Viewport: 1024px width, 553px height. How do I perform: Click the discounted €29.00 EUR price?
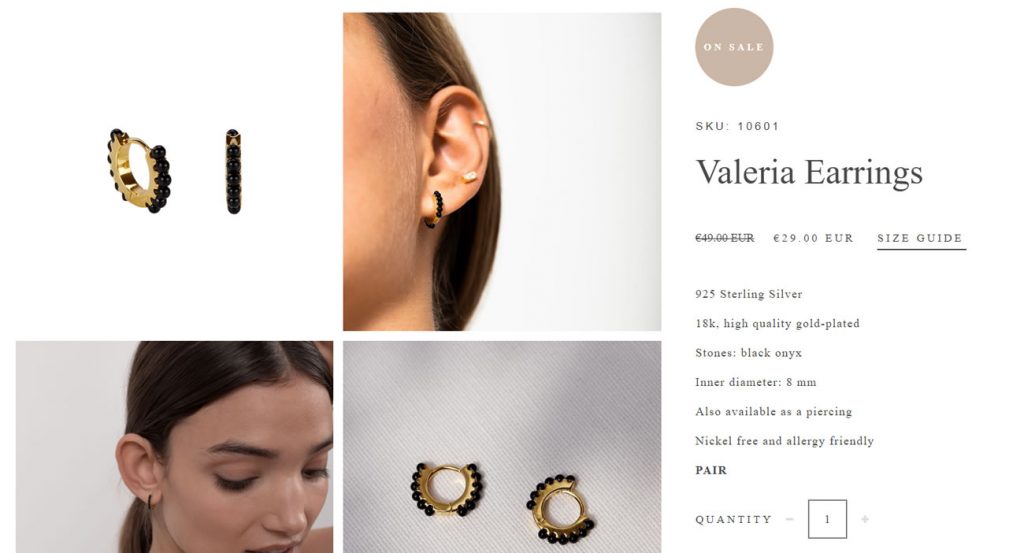813,238
